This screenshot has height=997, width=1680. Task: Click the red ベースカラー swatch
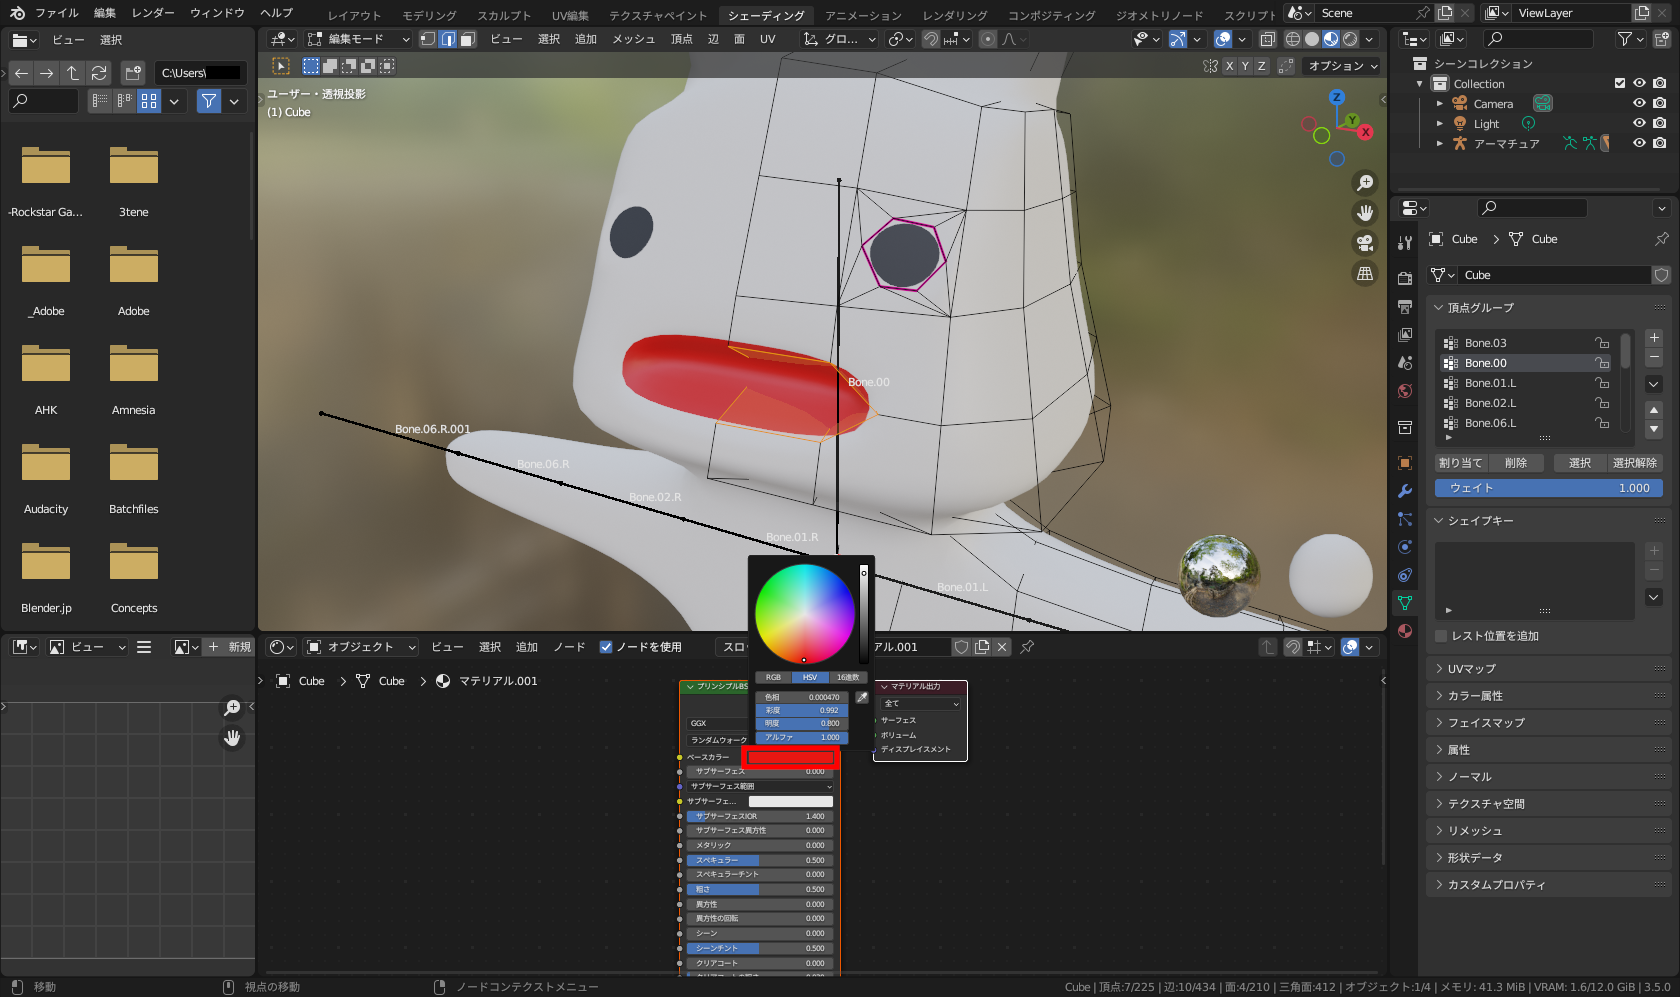790,758
